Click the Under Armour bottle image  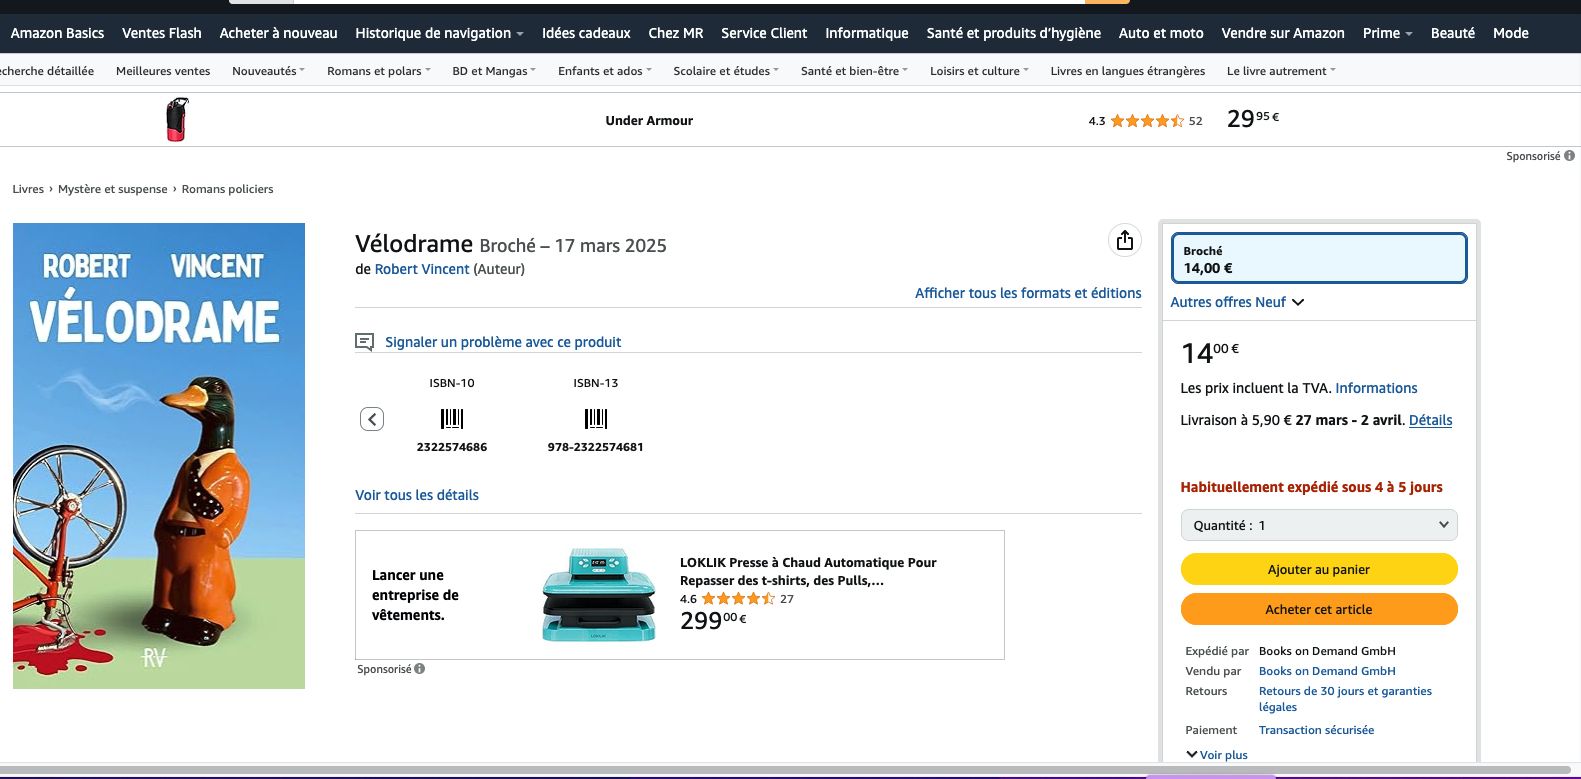(177, 119)
